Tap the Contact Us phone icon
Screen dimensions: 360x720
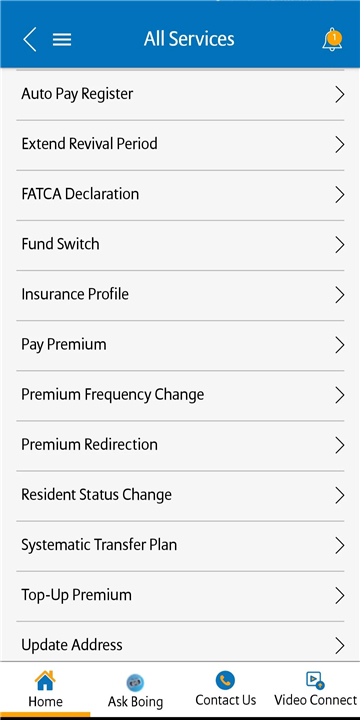click(x=225, y=680)
